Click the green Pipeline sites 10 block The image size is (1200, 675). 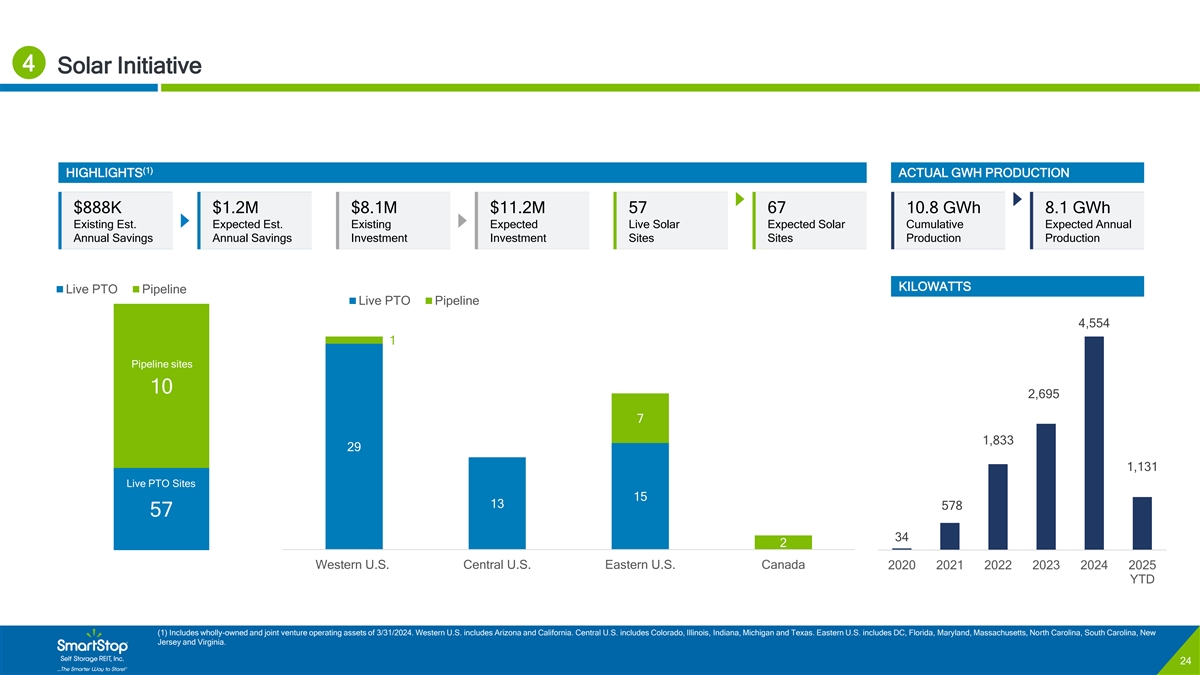coord(161,385)
